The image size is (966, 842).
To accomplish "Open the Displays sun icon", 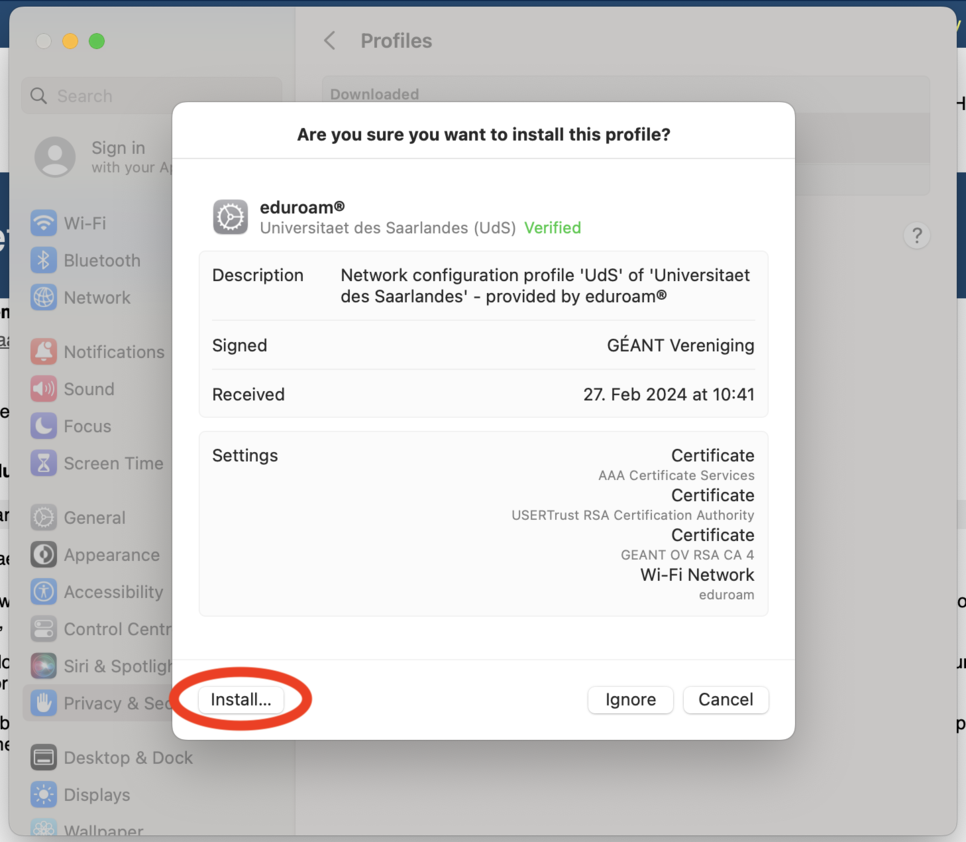I will pos(44,795).
